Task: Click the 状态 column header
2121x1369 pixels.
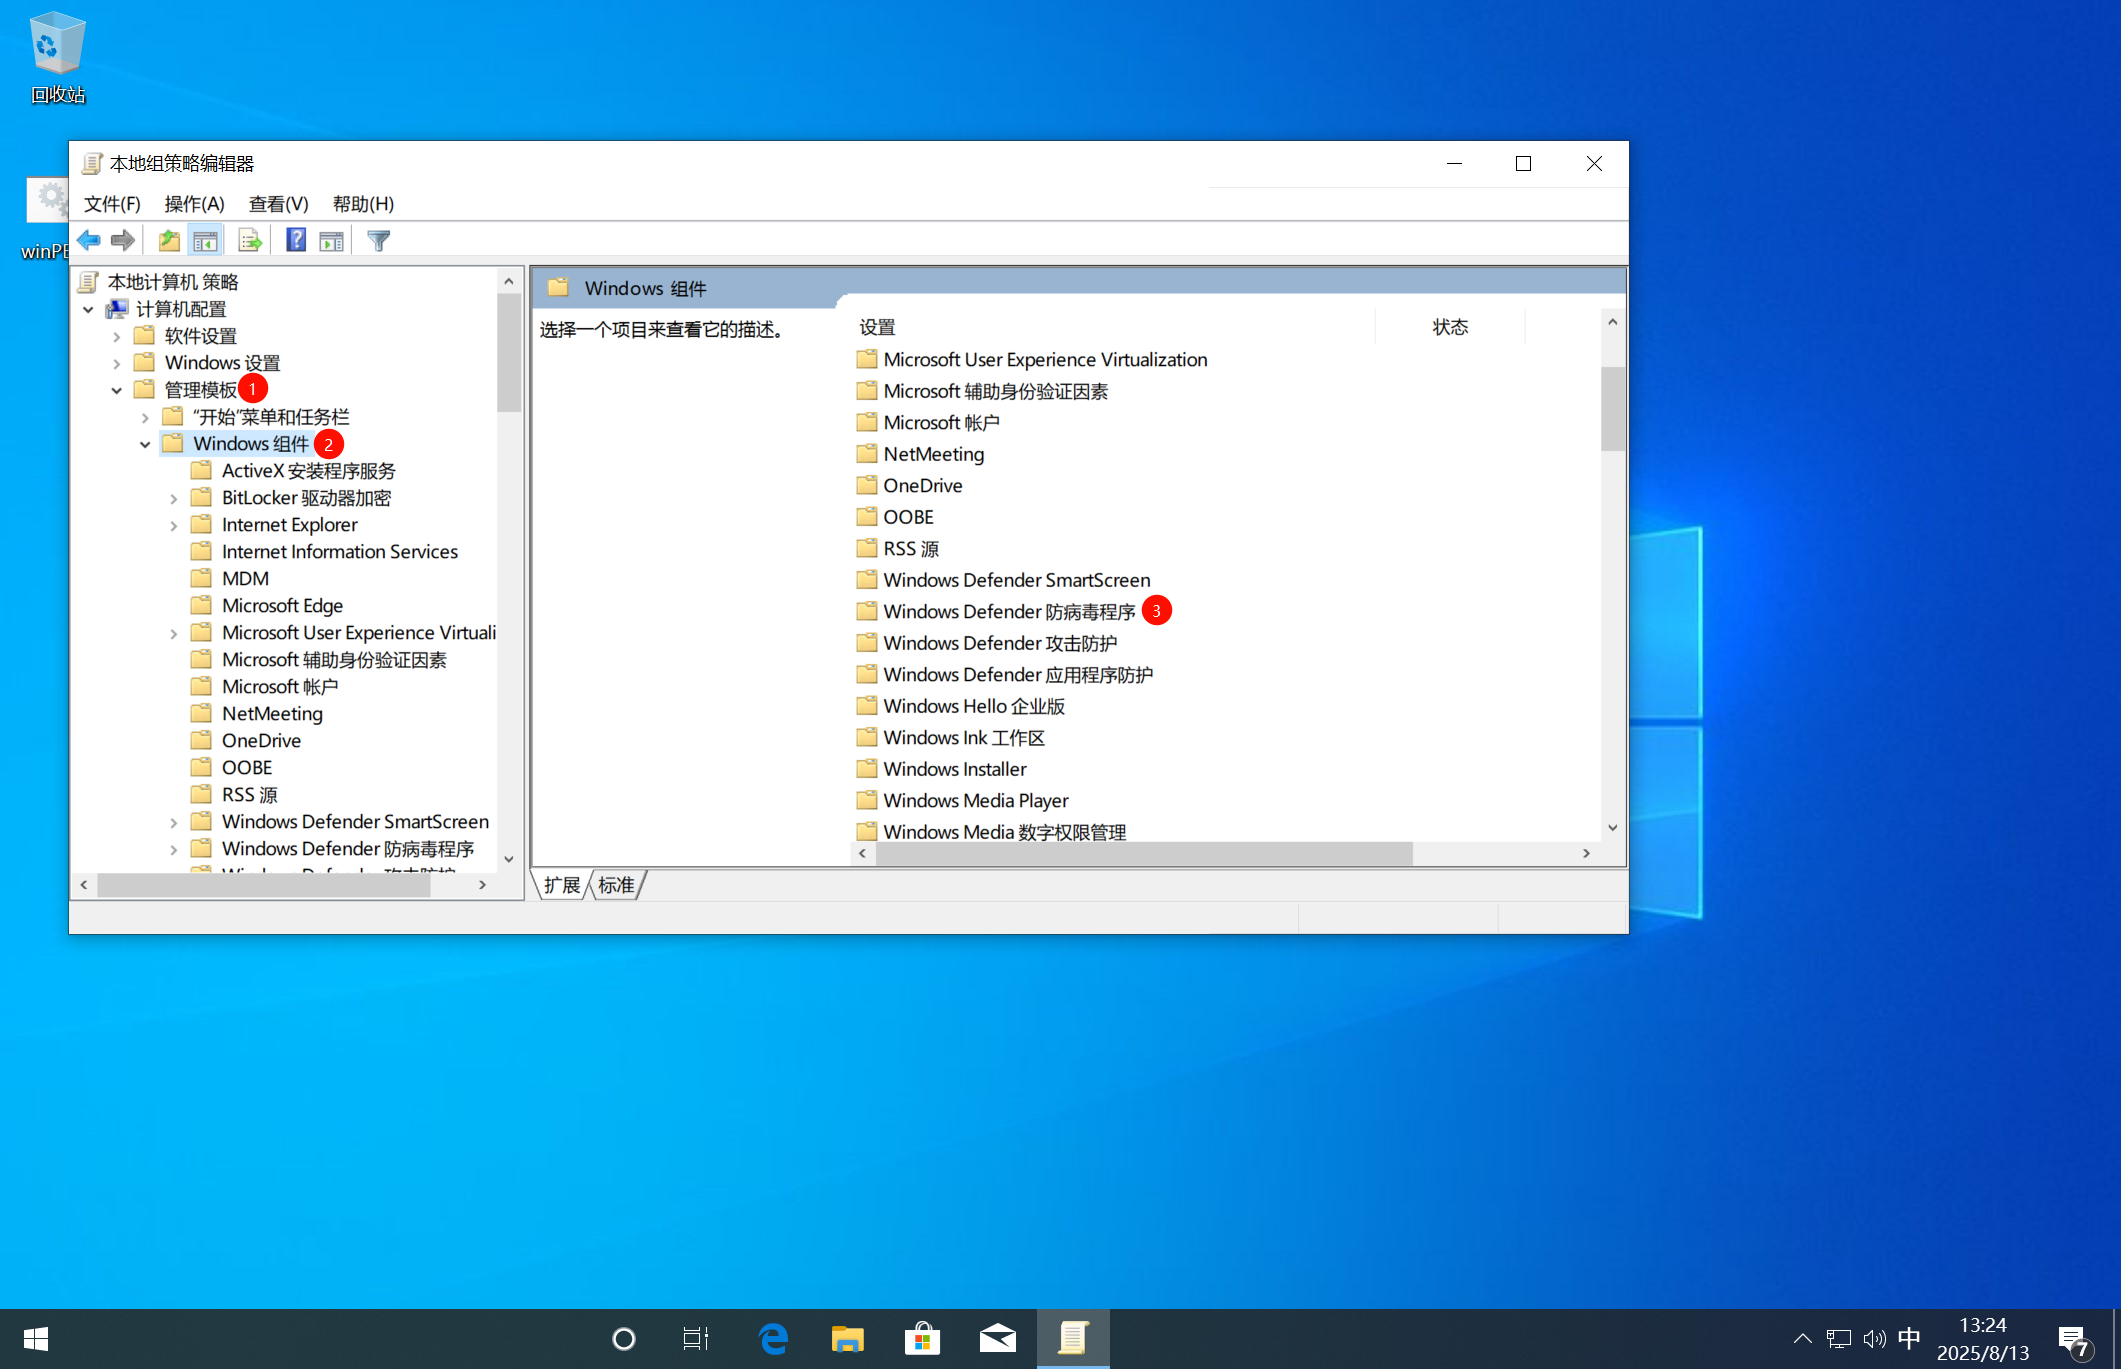Action: click(x=1449, y=327)
